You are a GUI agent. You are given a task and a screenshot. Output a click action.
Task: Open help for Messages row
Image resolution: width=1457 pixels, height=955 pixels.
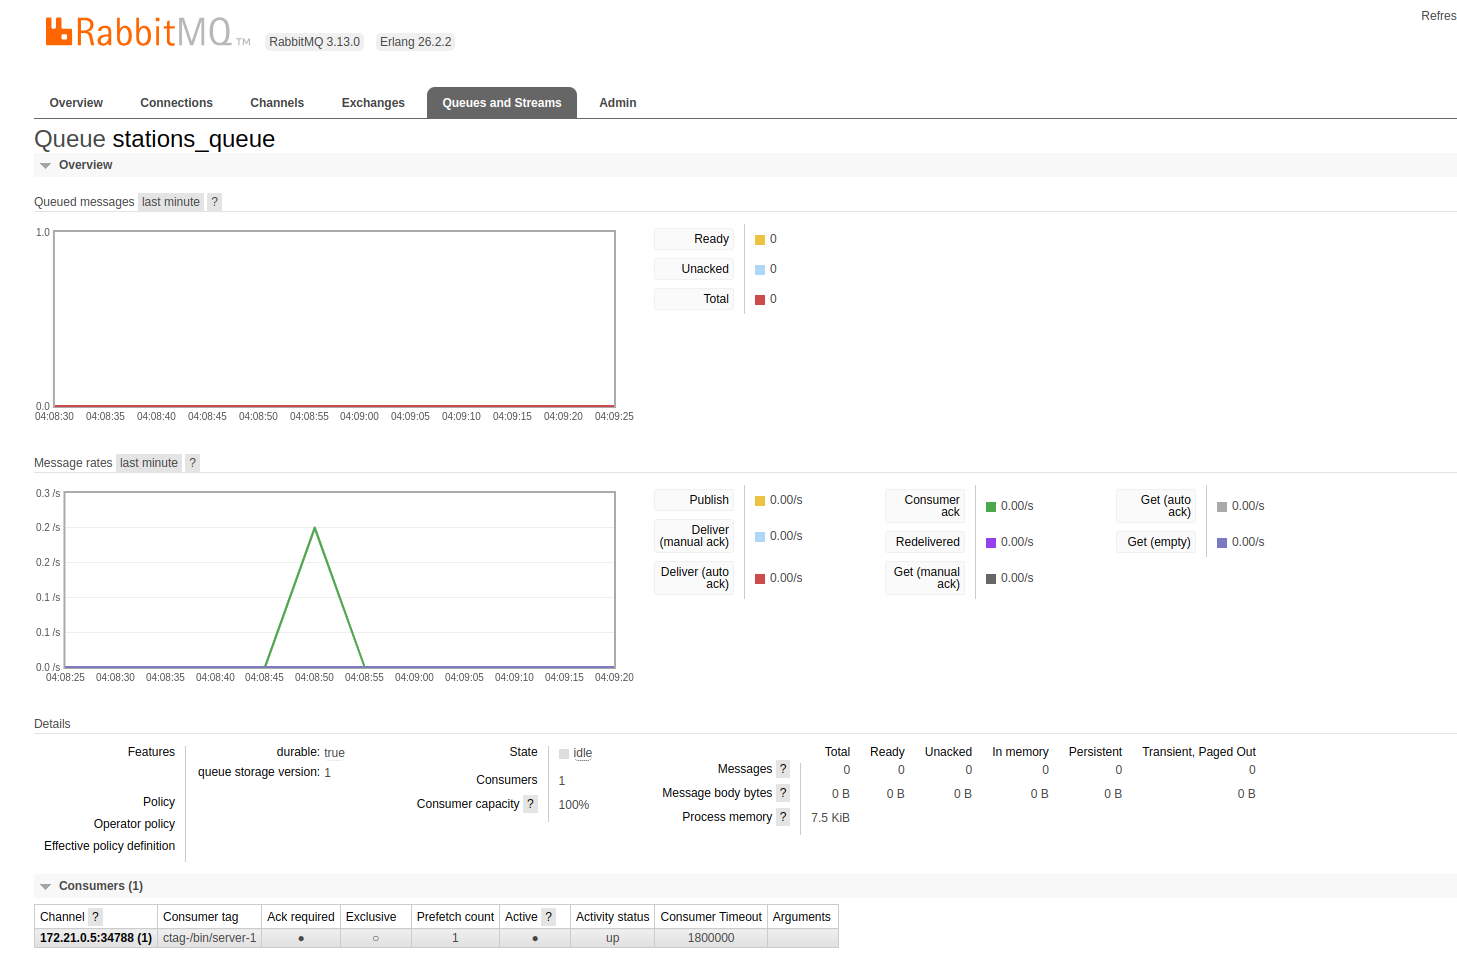783,769
